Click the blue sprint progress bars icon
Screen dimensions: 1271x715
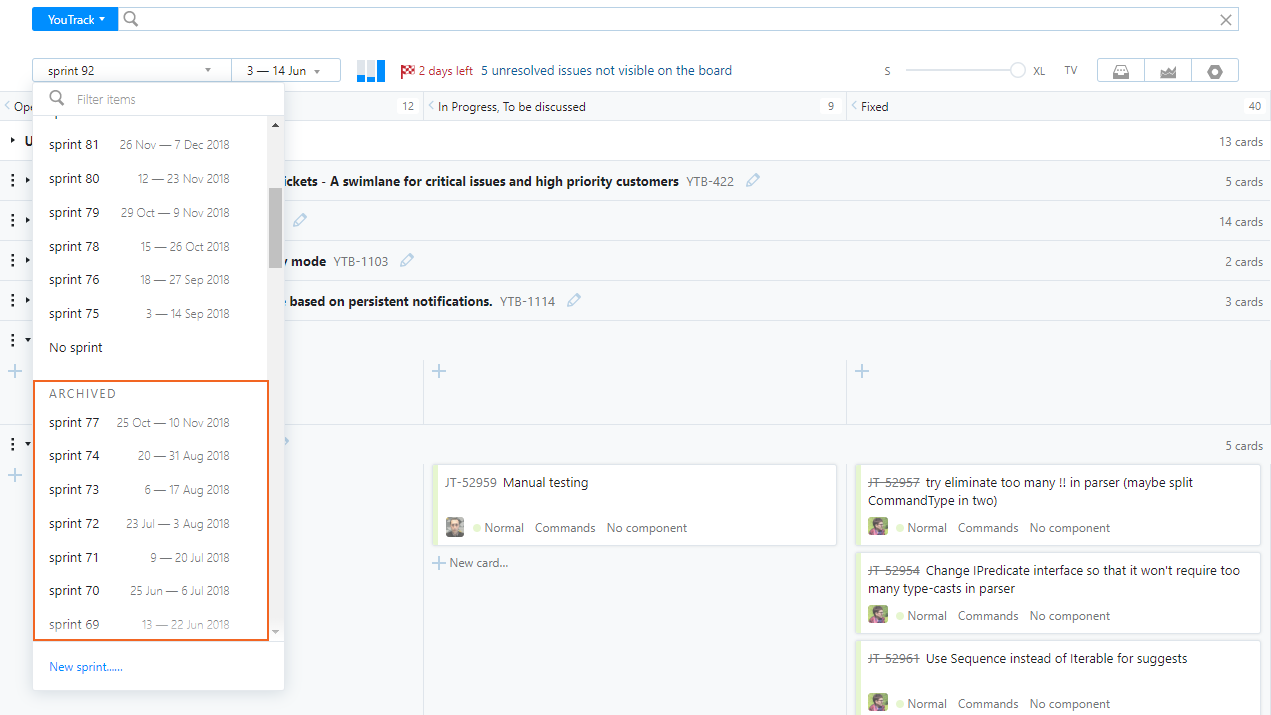(x=371, y=70)
